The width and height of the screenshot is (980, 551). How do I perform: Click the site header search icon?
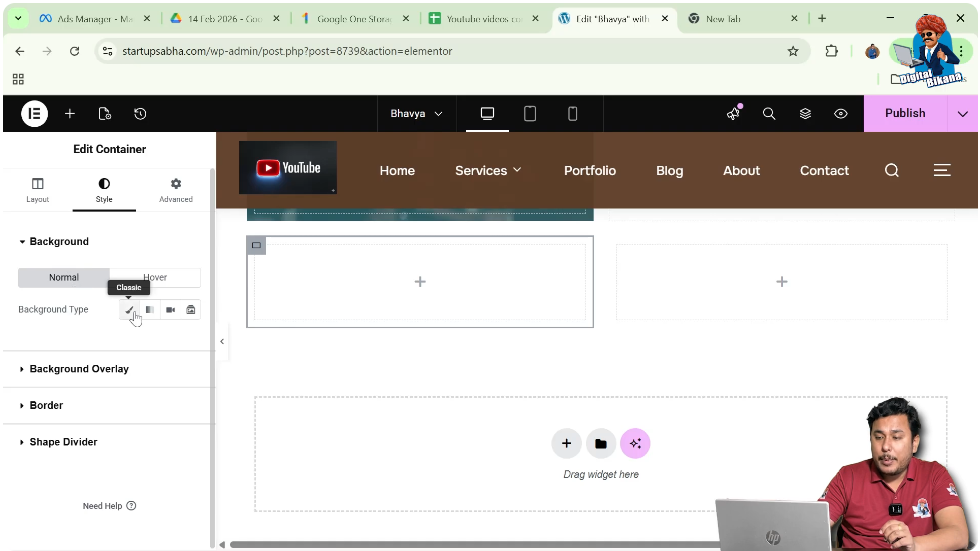pos(892,170)
